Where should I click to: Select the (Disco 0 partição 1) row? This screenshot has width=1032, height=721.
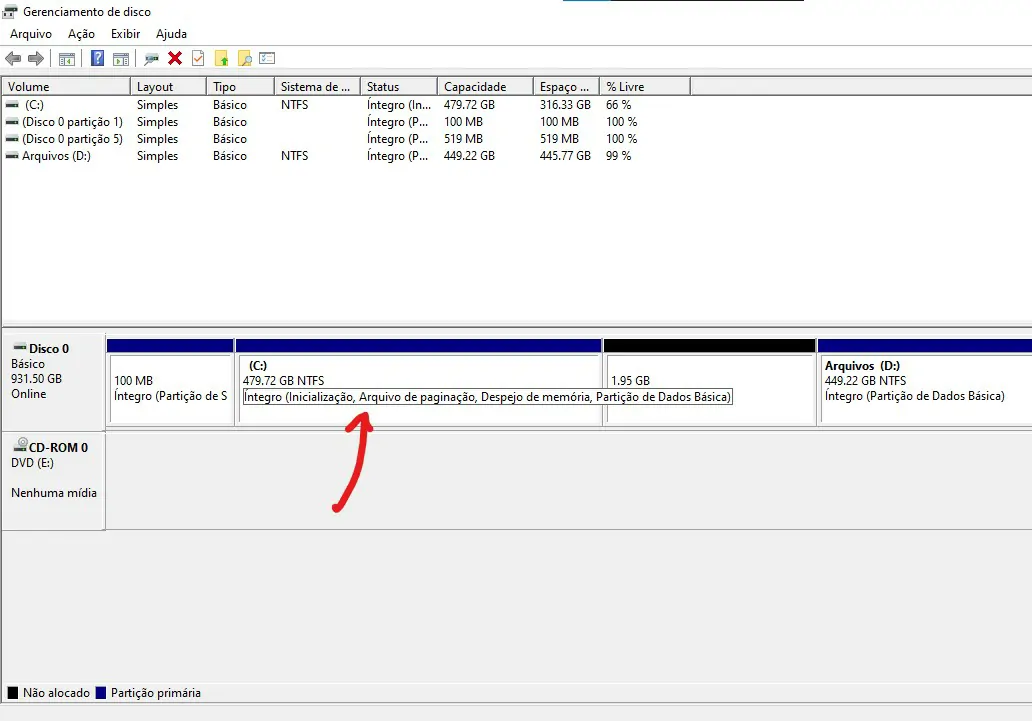click(346, 122)
